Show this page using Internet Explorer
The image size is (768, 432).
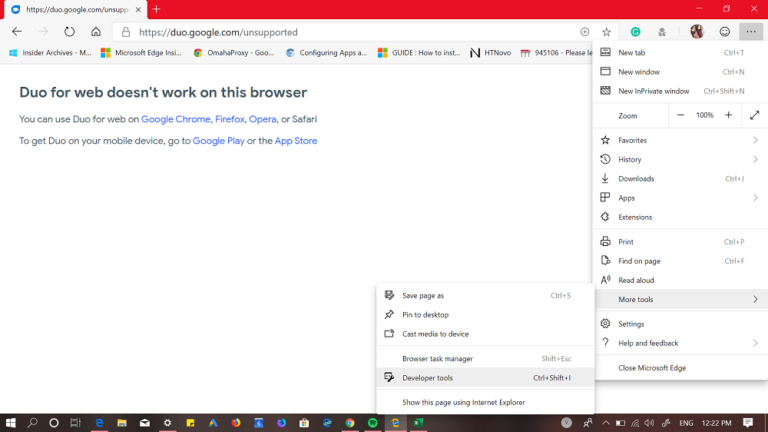485,402
